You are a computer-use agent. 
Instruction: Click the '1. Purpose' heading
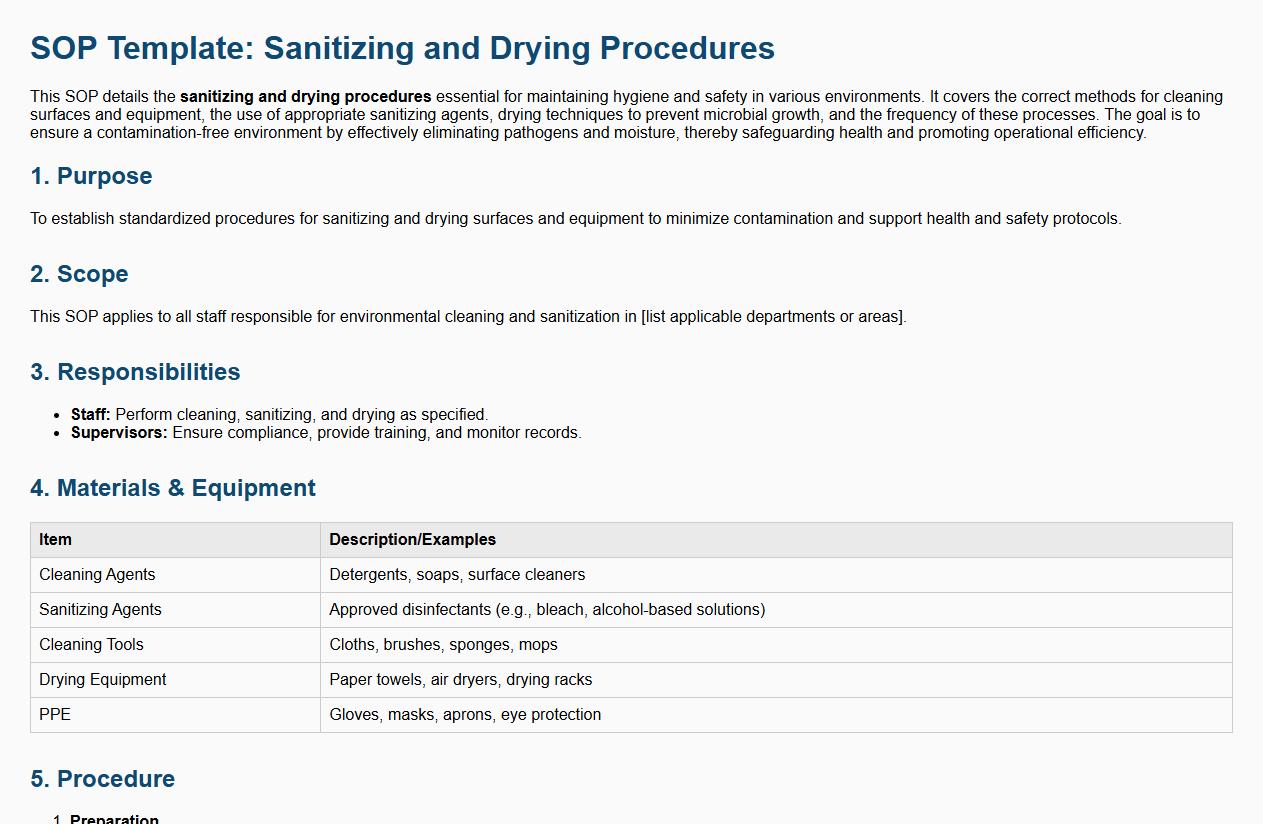pyautogui.click(x=91, y=176)
